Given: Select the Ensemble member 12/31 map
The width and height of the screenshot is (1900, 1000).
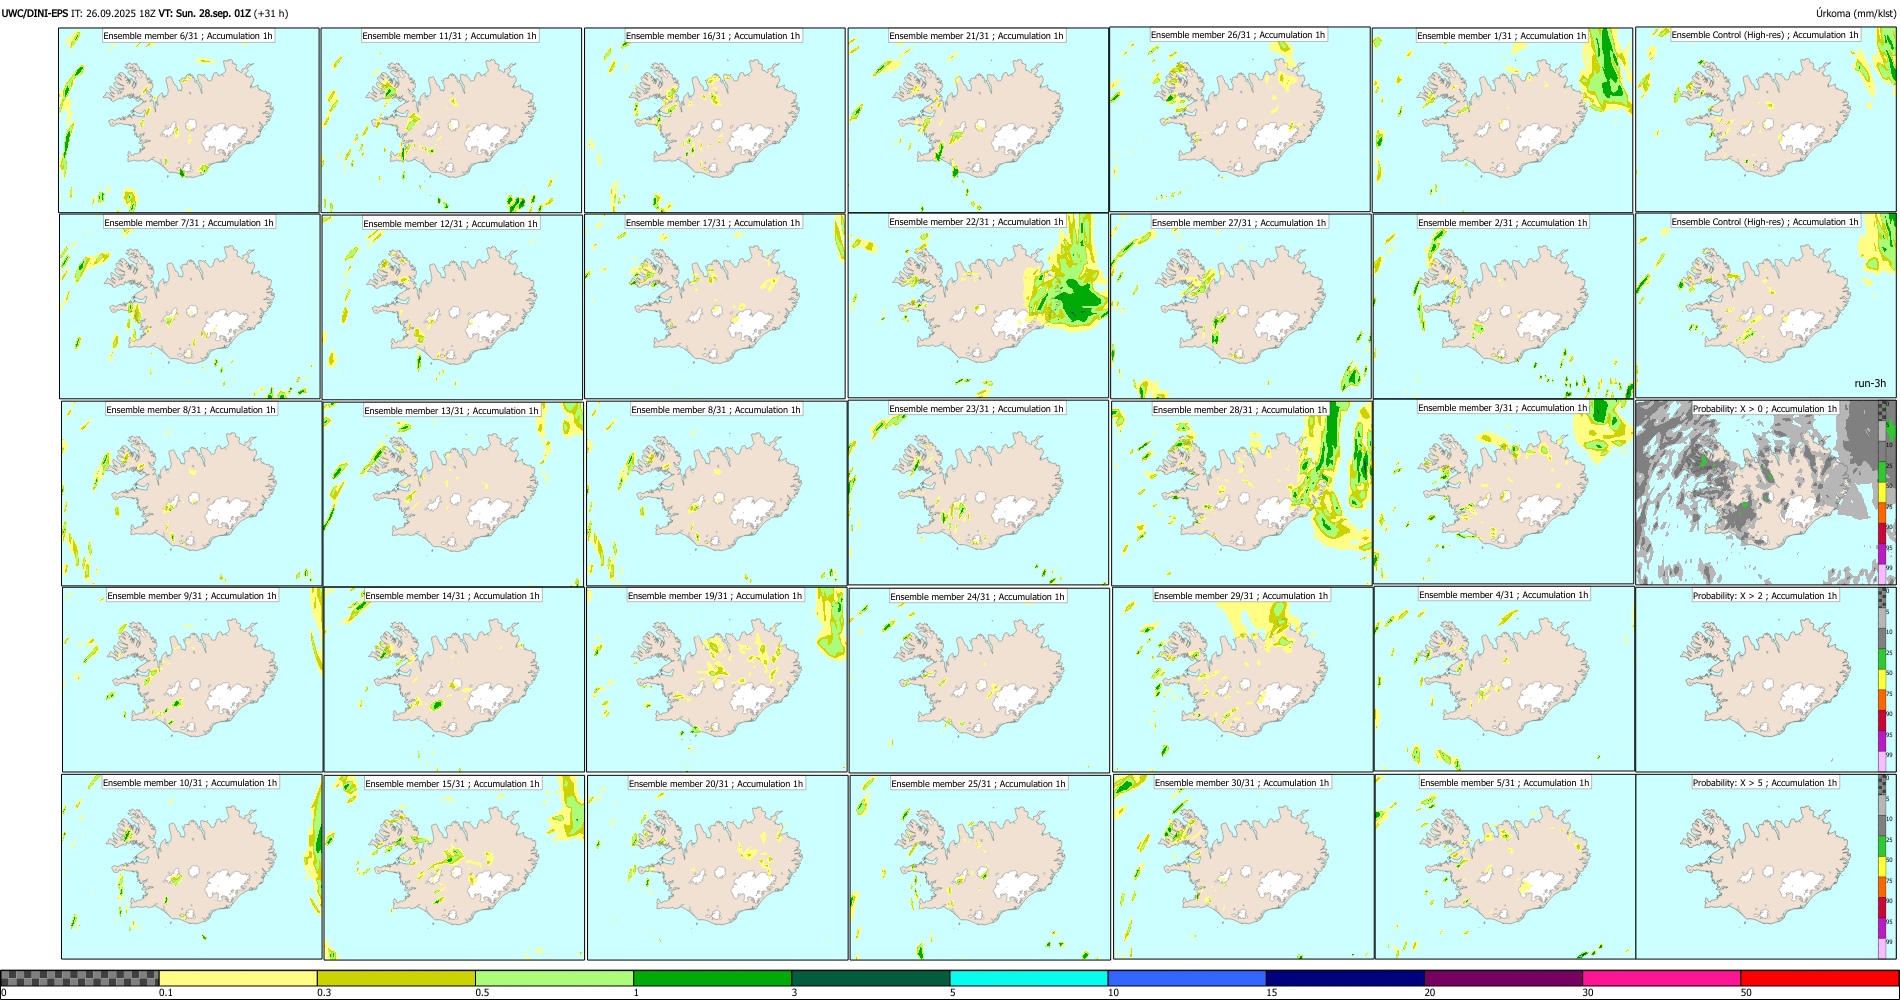Looking at the screenshot, I should (x=452, y=307).
